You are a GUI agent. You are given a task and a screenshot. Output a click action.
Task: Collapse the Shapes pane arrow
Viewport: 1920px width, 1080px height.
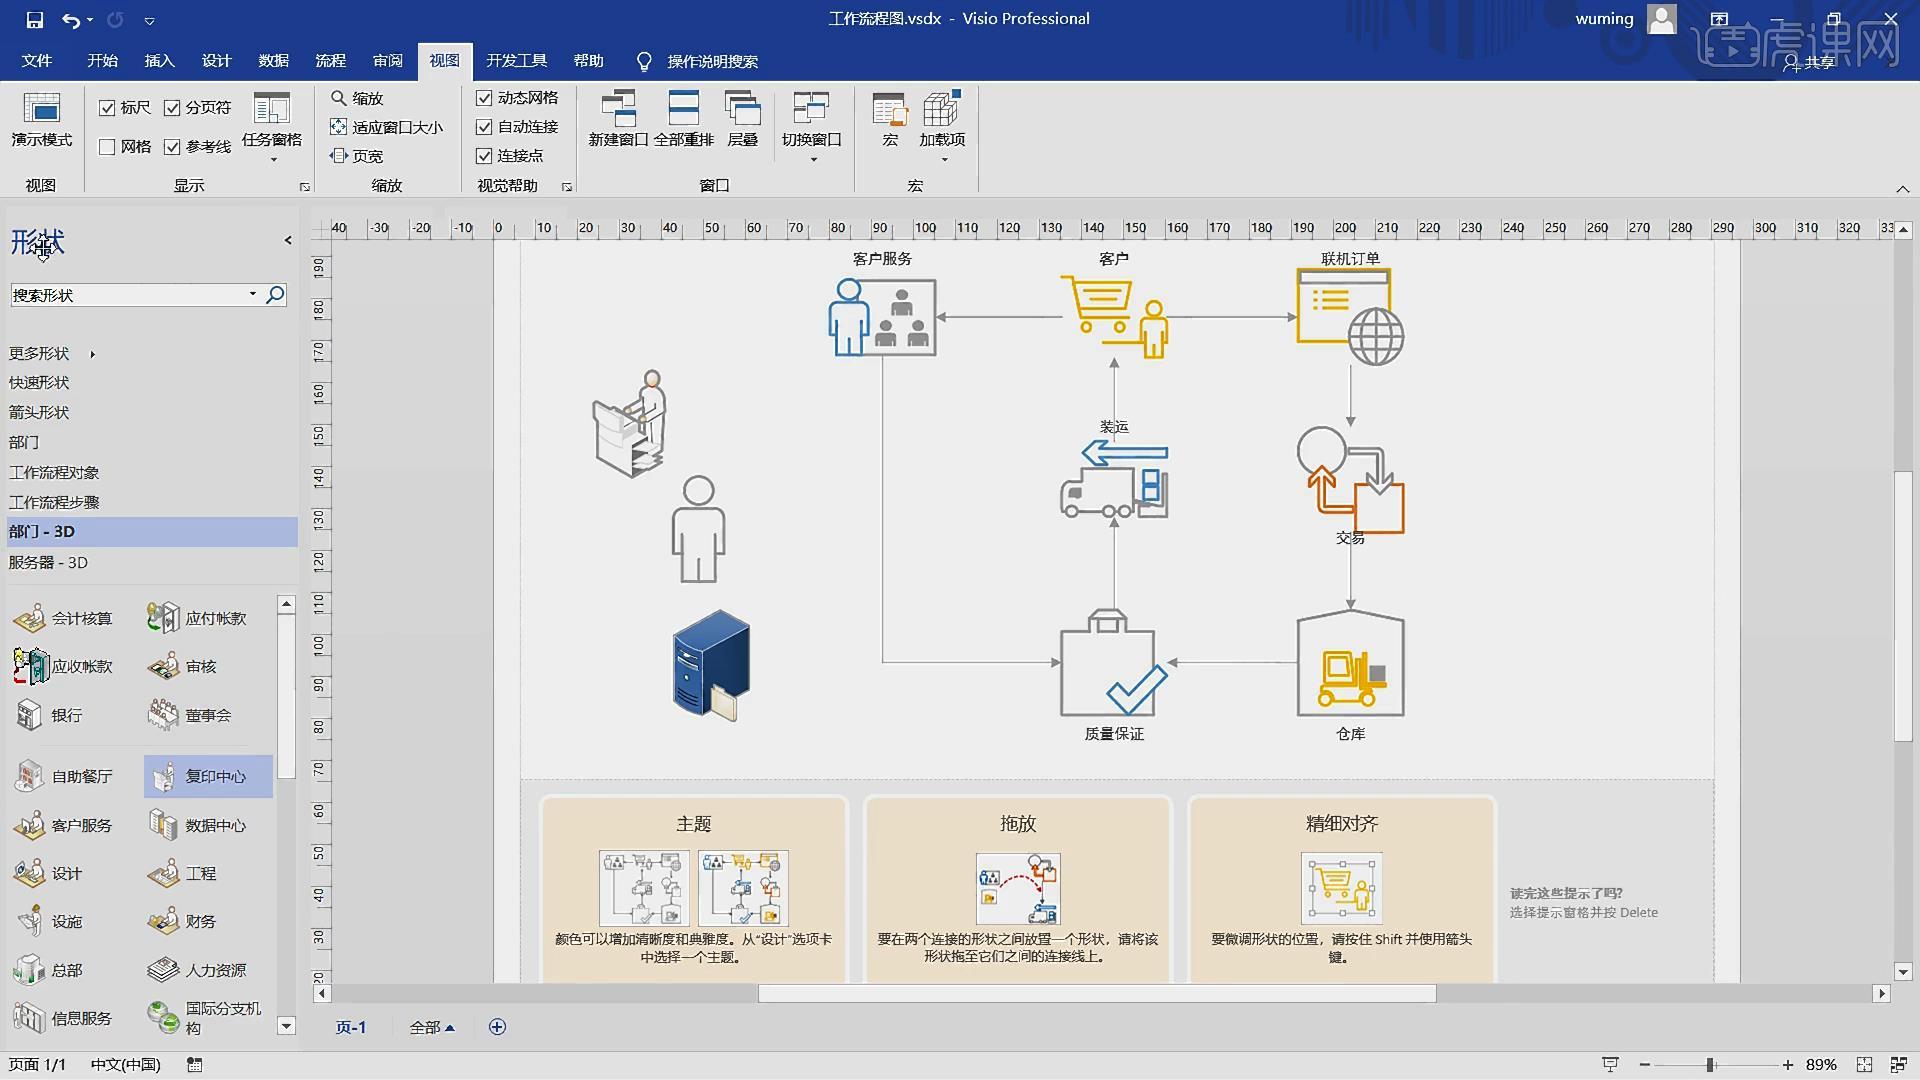tap(288, 240)
